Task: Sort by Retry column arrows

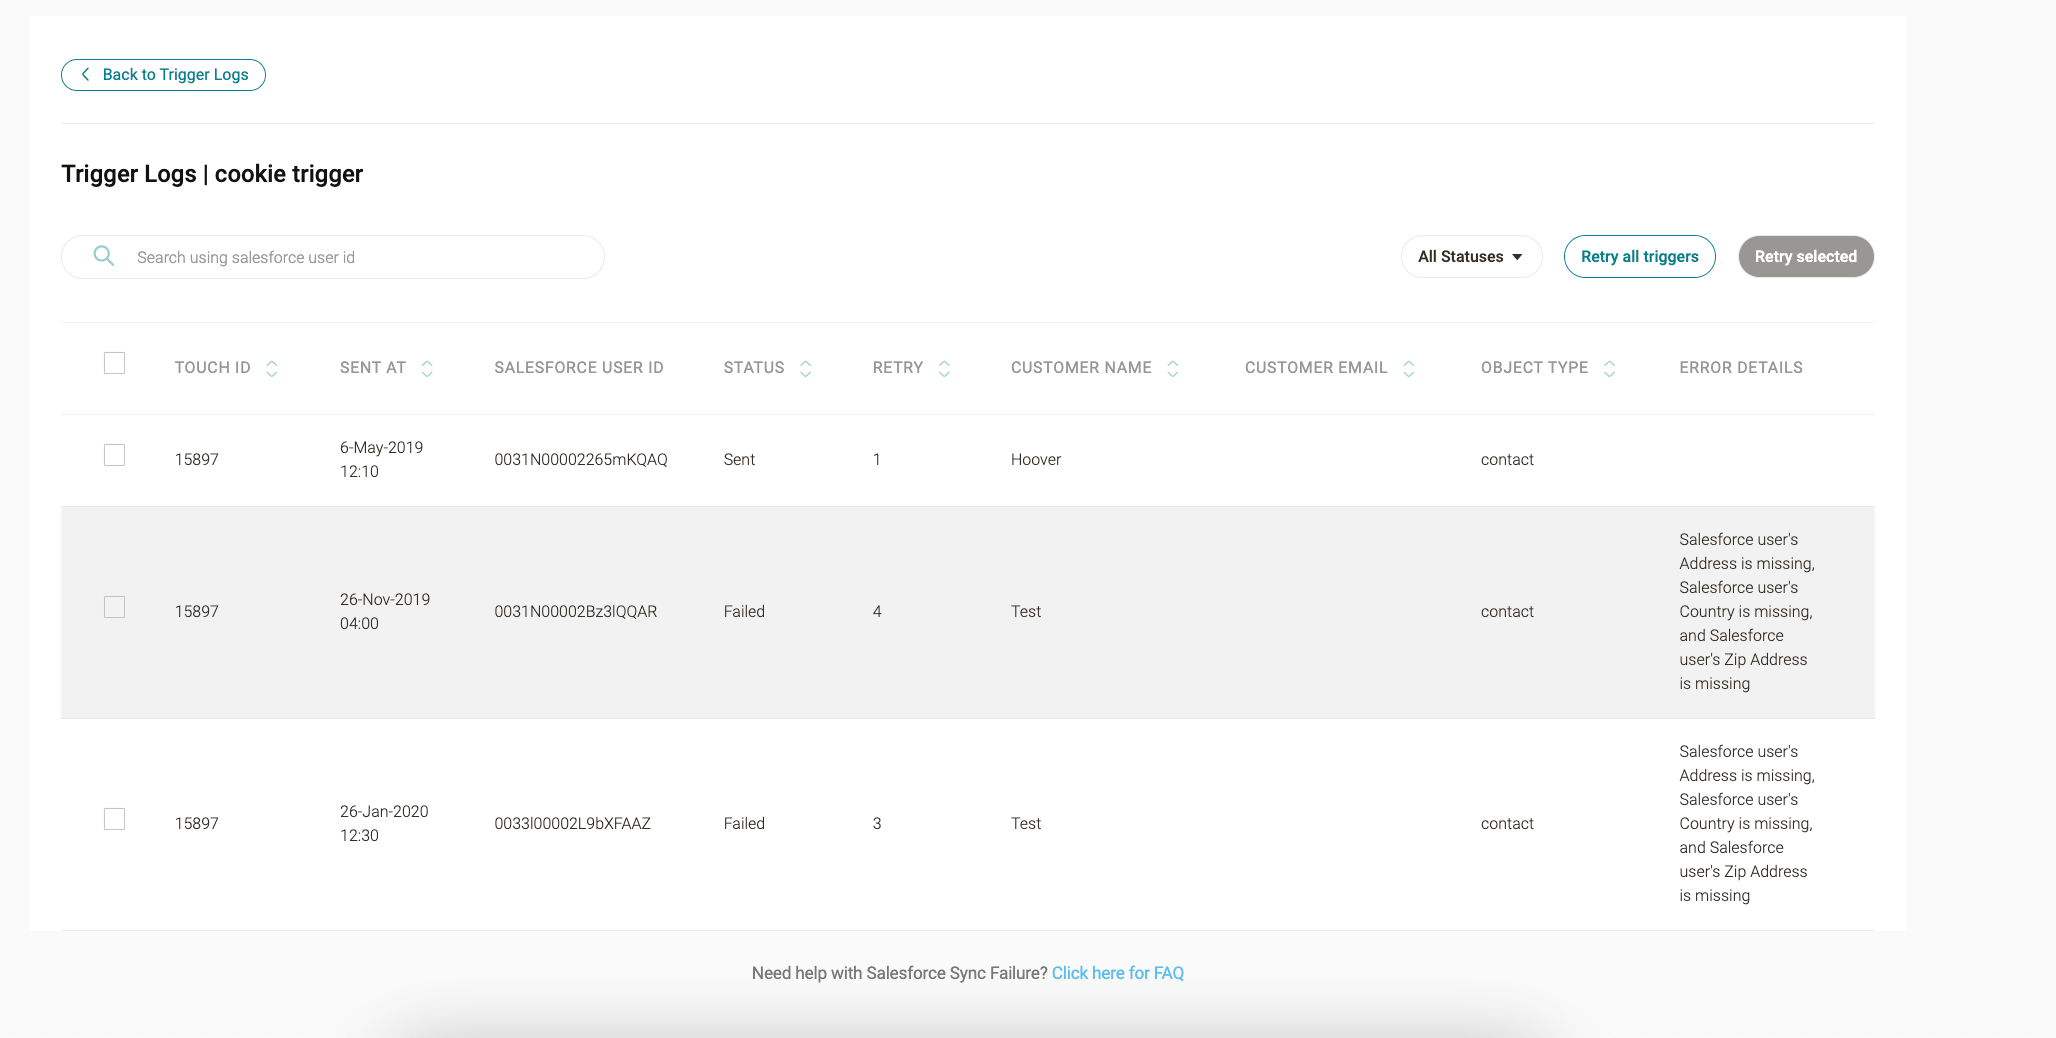Action: [x=944, y=369]
